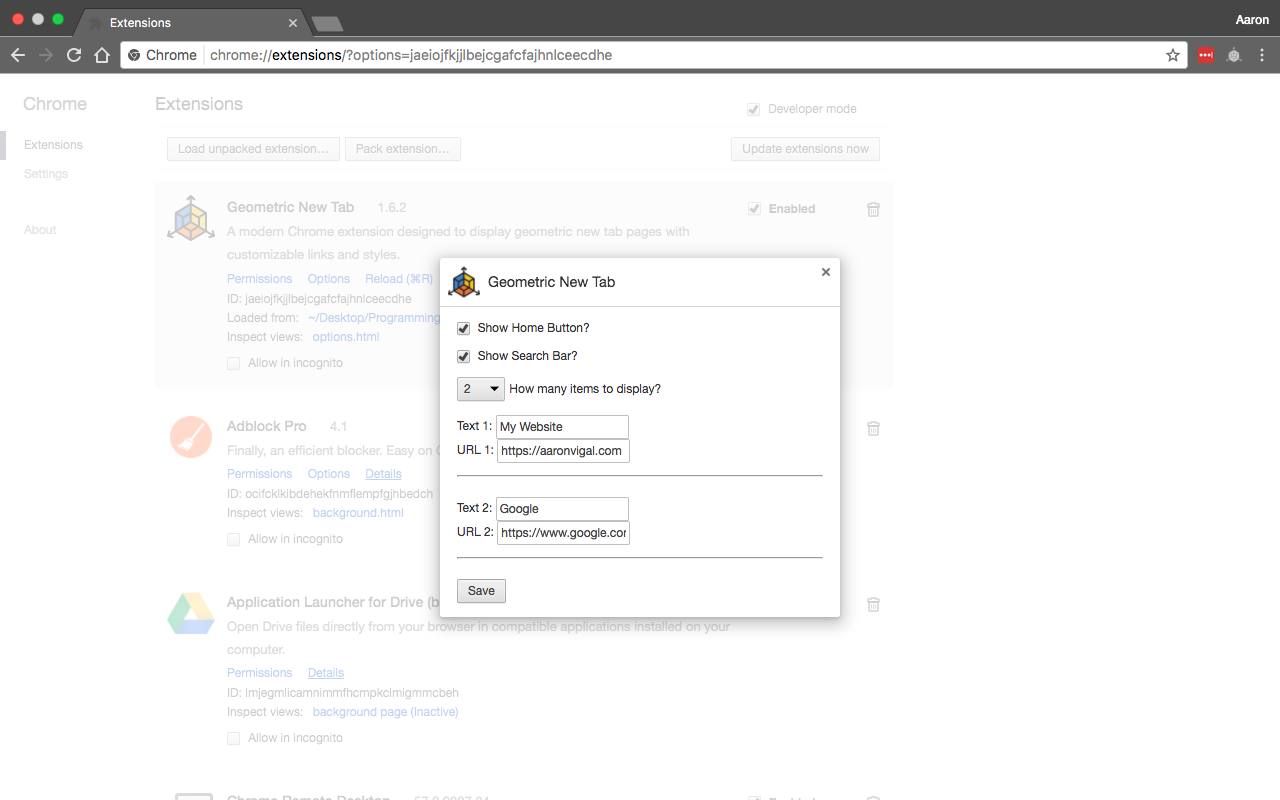Click the trash icon for Geometric New Tab
1280x800 pixels.
pos(873,209)
